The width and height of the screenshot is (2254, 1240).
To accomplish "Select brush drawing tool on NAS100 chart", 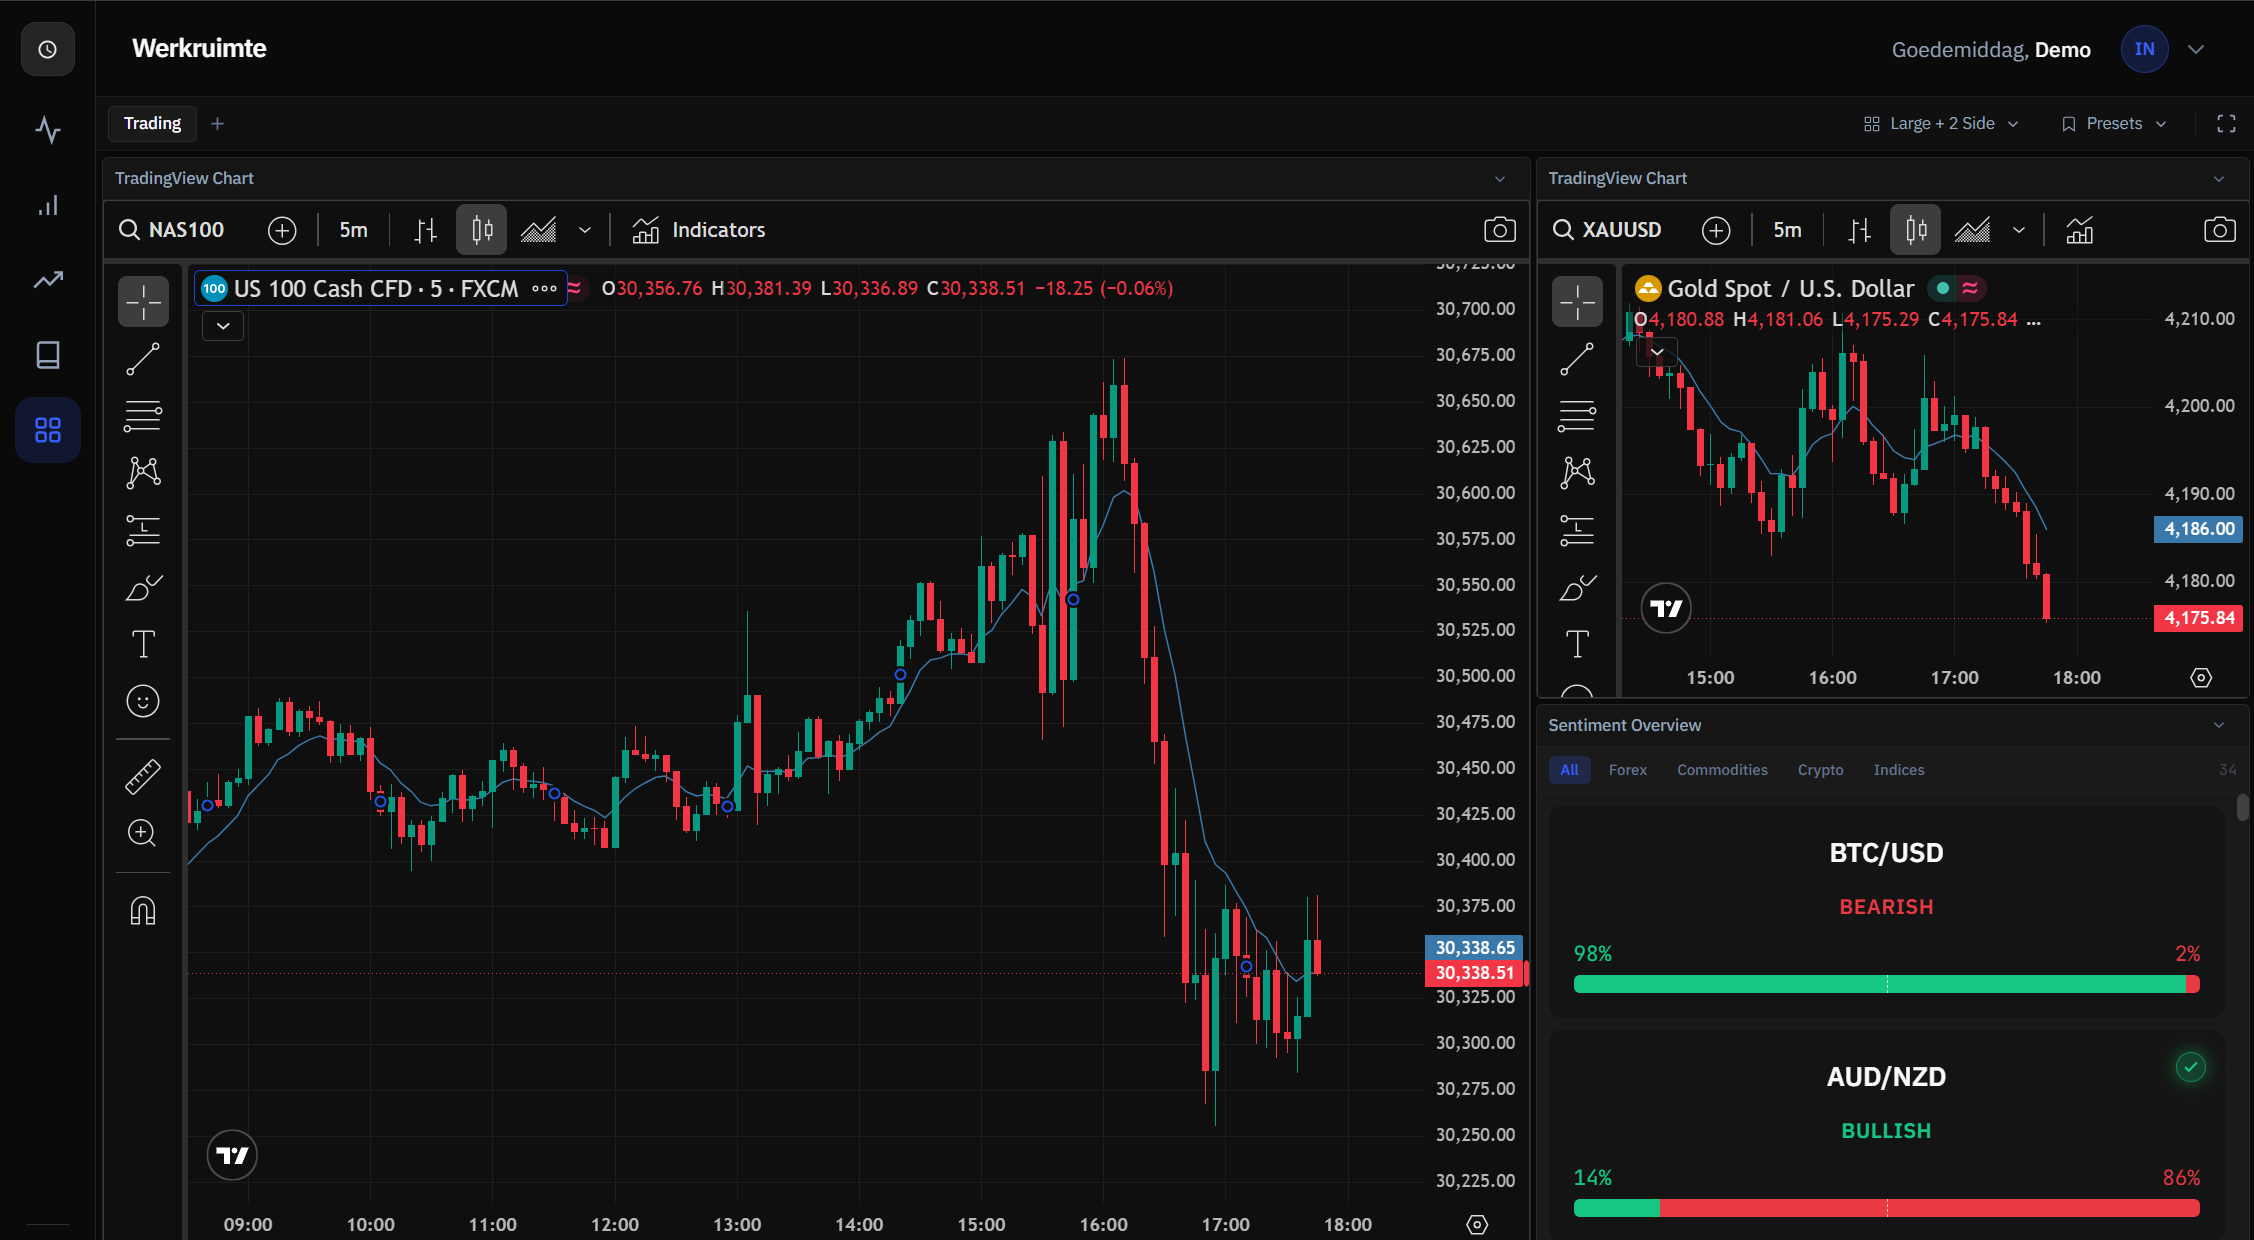I will pos(143,587).
